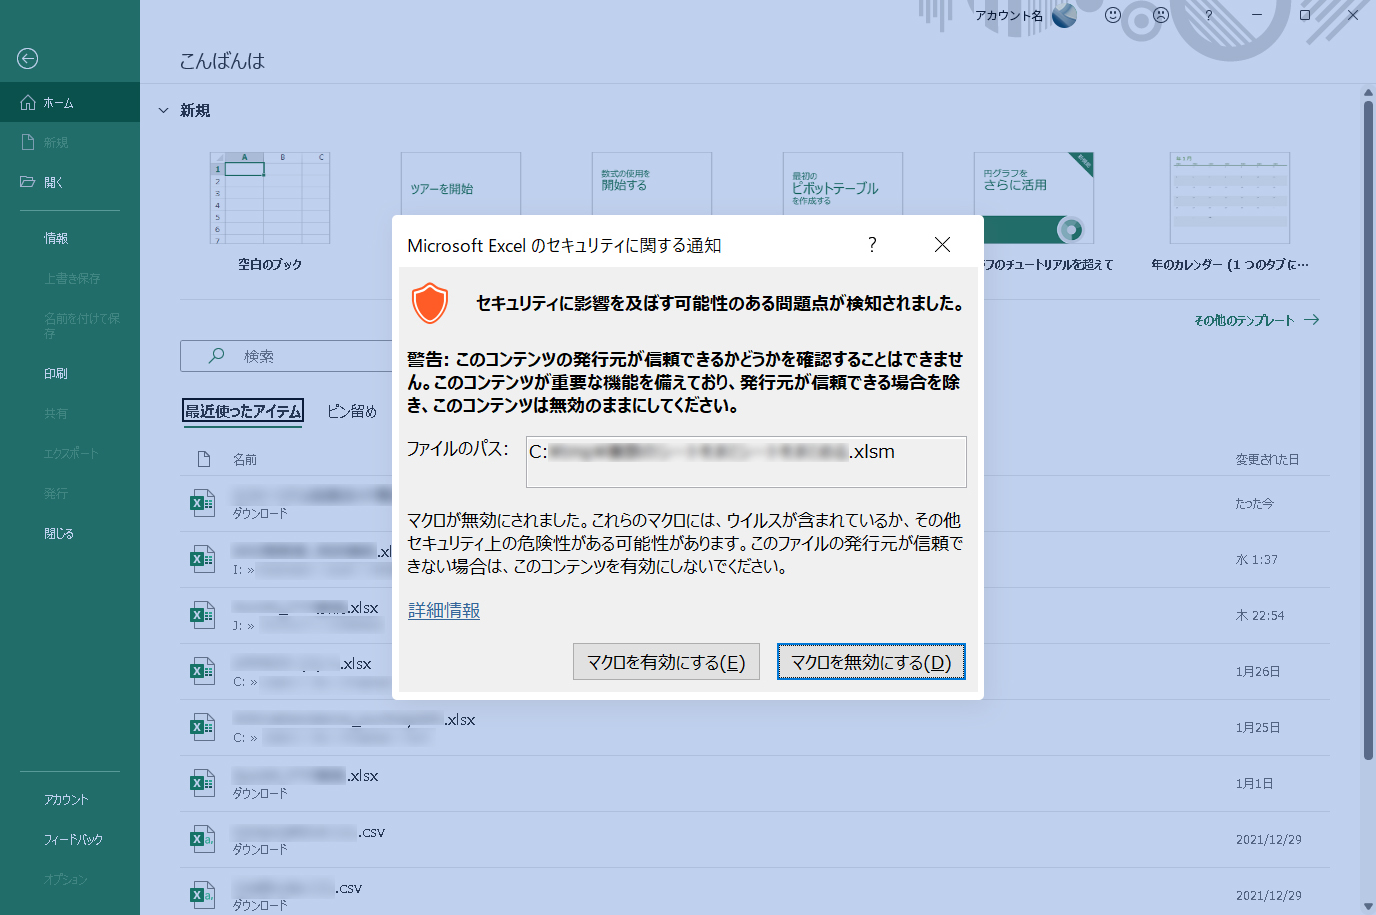This screenshot has height=915, width=1376.
Task: Click the back arrow icon in sidebar
Action: [28, 59]
